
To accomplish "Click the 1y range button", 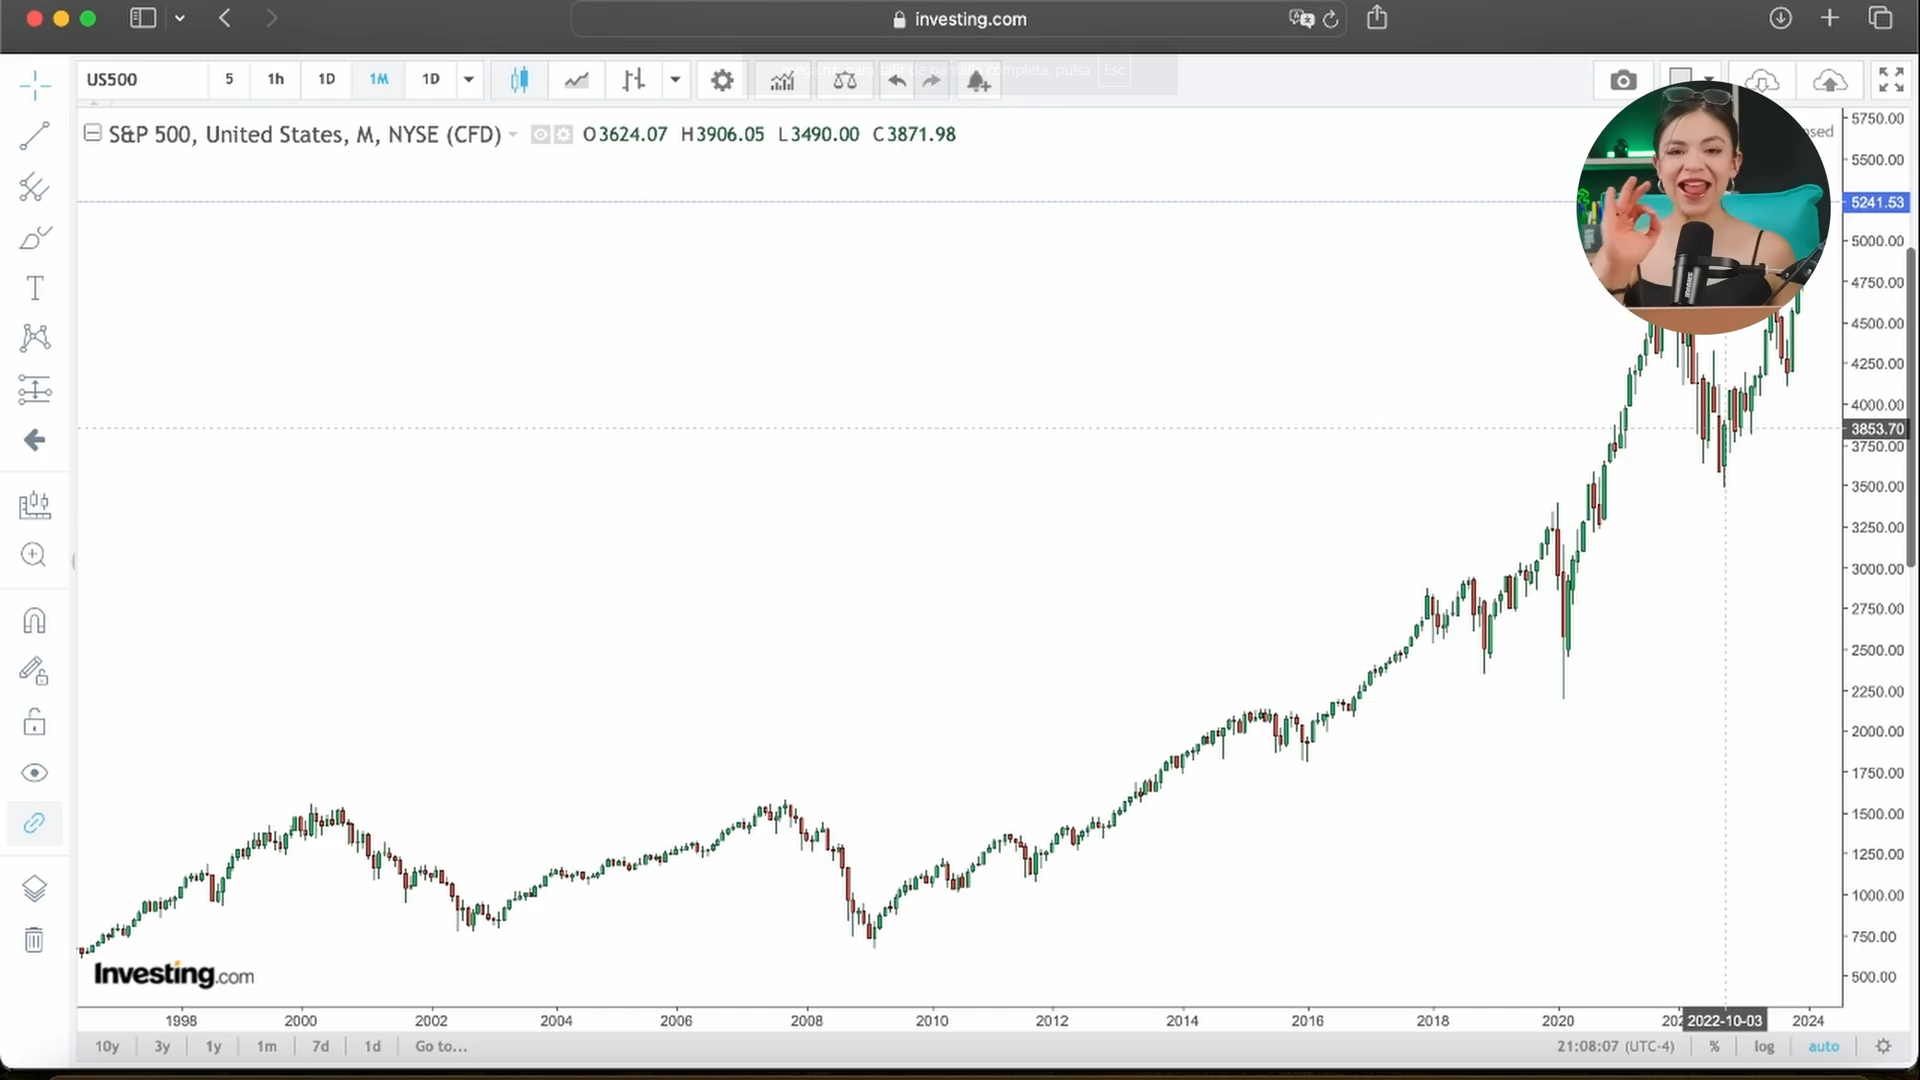I will 213,1046.
